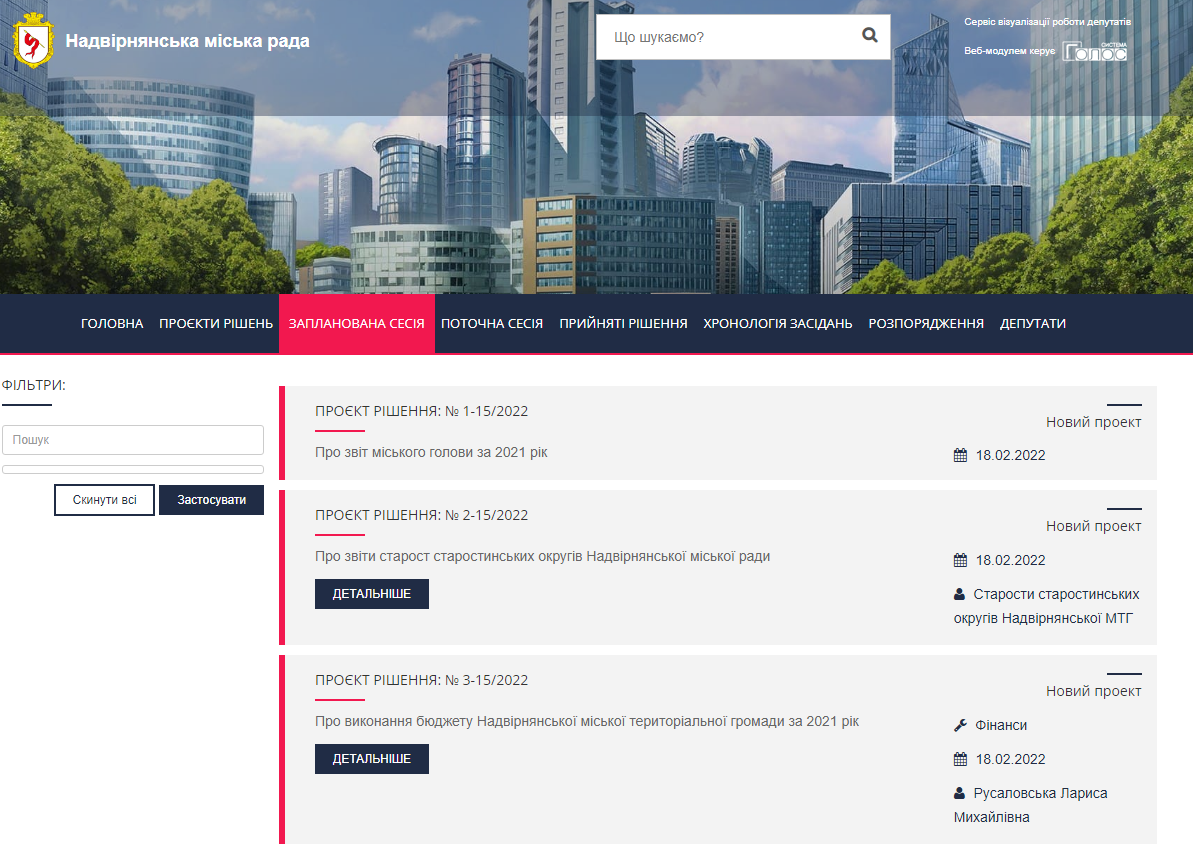This screenshot has width=1193, height=848.
Task: Click the wrench icon next to Фінанси
Action: click(960, 725)
